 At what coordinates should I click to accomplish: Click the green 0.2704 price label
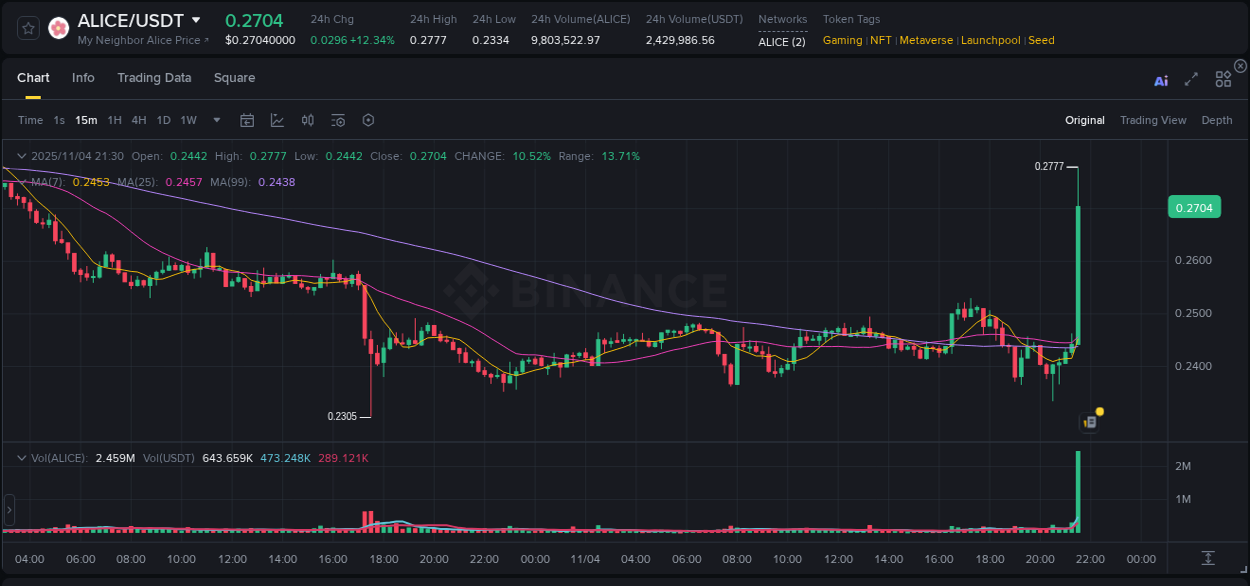point(1194,206)
